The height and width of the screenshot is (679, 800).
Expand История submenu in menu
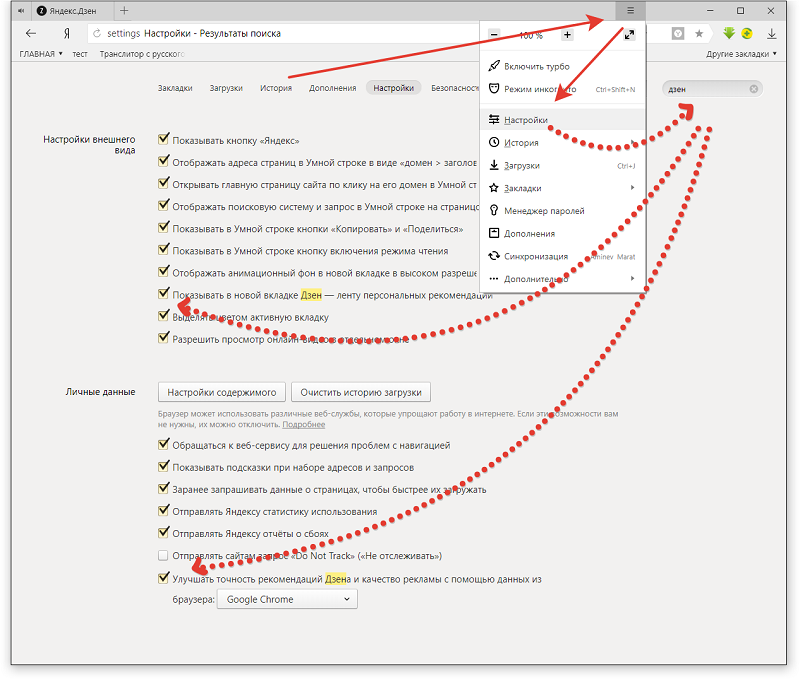pos(563,143)
